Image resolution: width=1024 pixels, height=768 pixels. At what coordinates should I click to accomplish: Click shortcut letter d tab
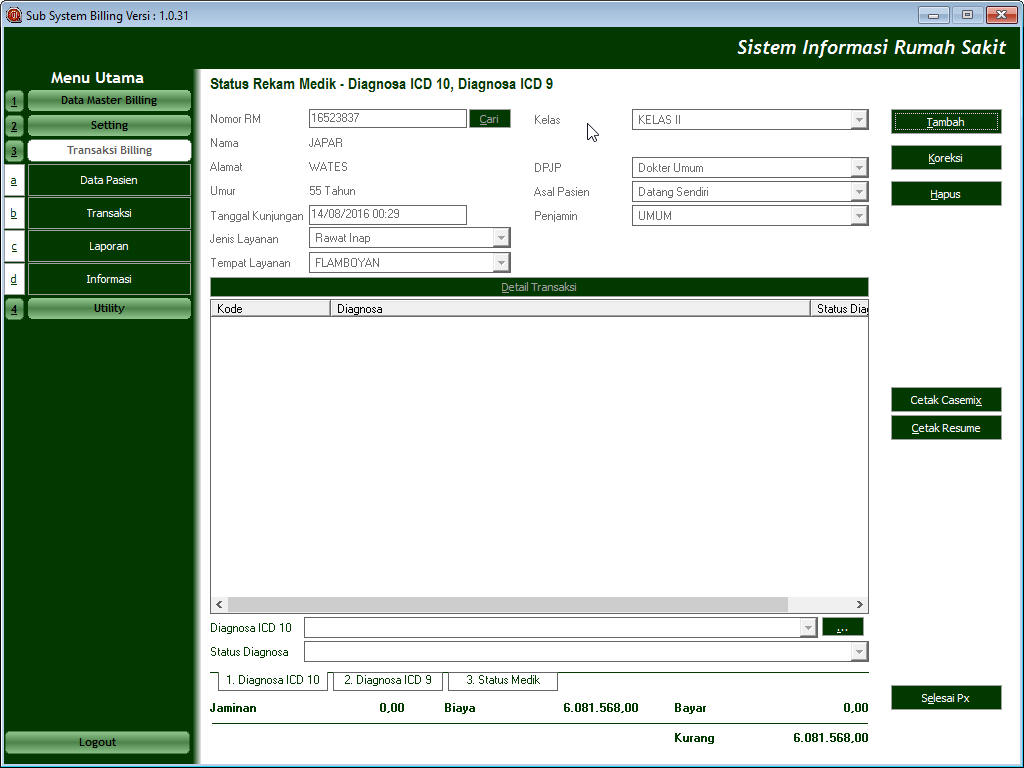pos(14,279)
